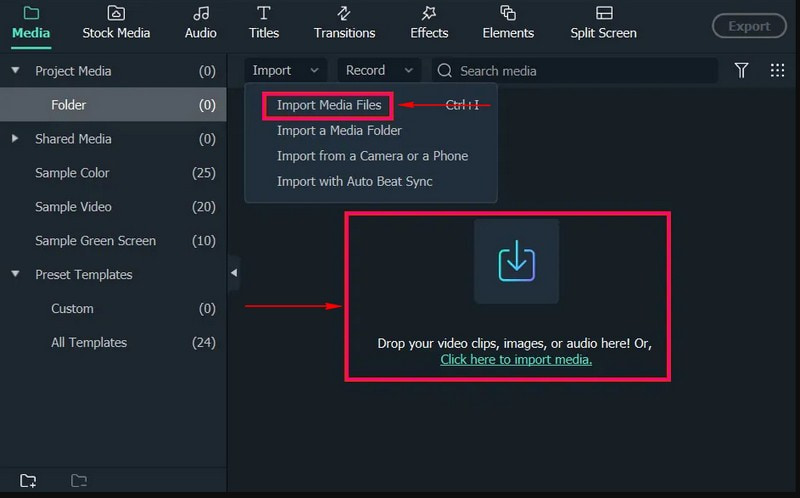Click the import download arrow icon
This screenshot has height=498, width=800.
click(516, 261)
